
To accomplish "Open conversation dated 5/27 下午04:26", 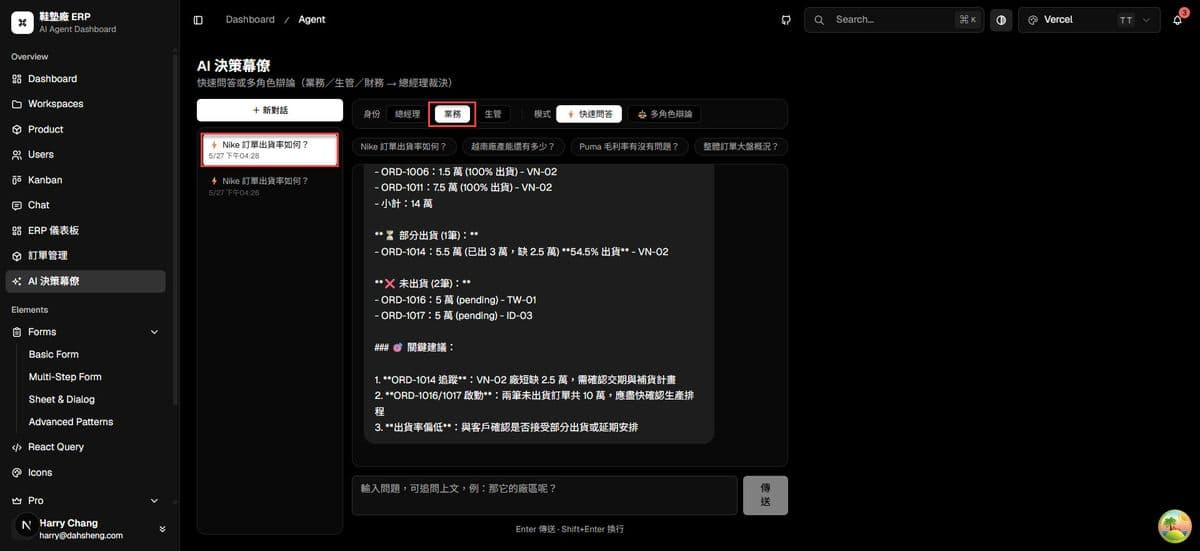I will [270, 186].
